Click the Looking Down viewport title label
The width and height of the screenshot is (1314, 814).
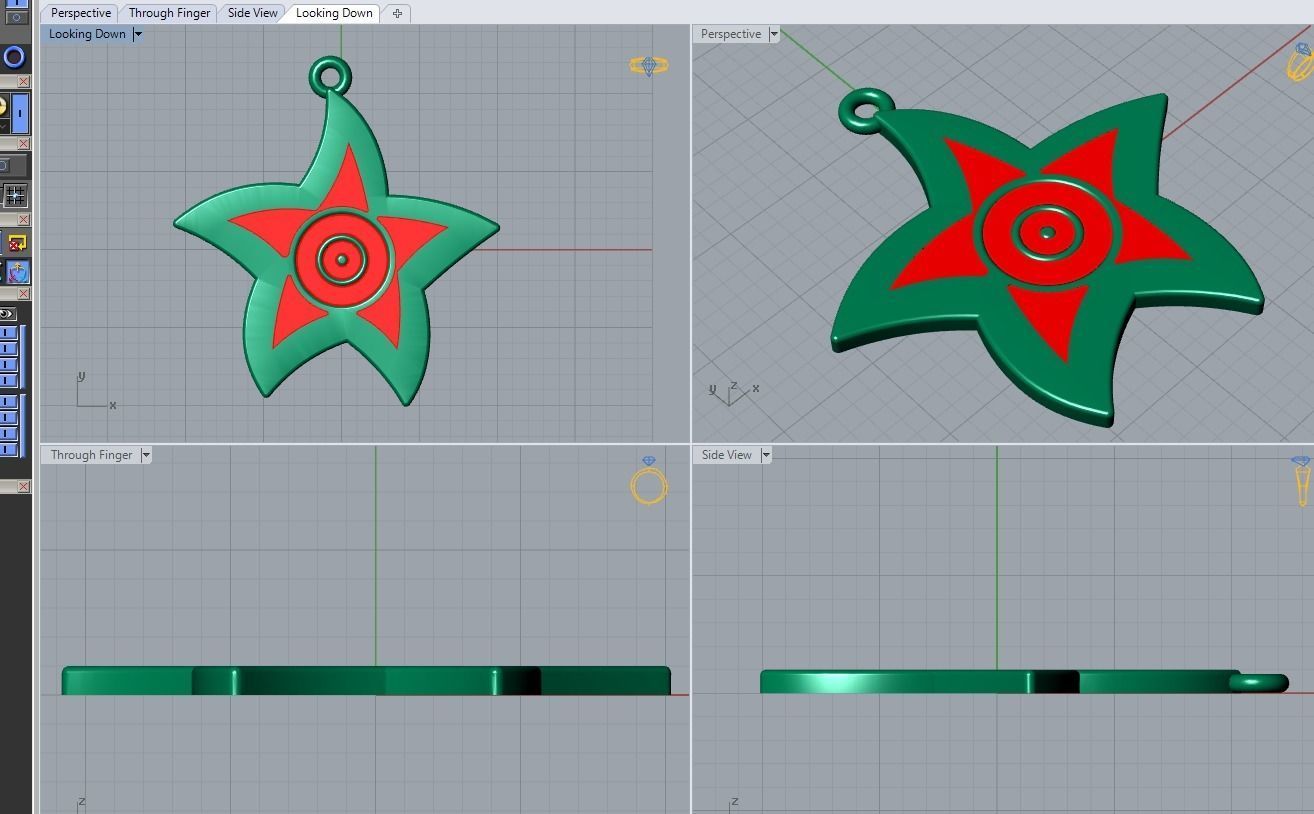(87, 34)
